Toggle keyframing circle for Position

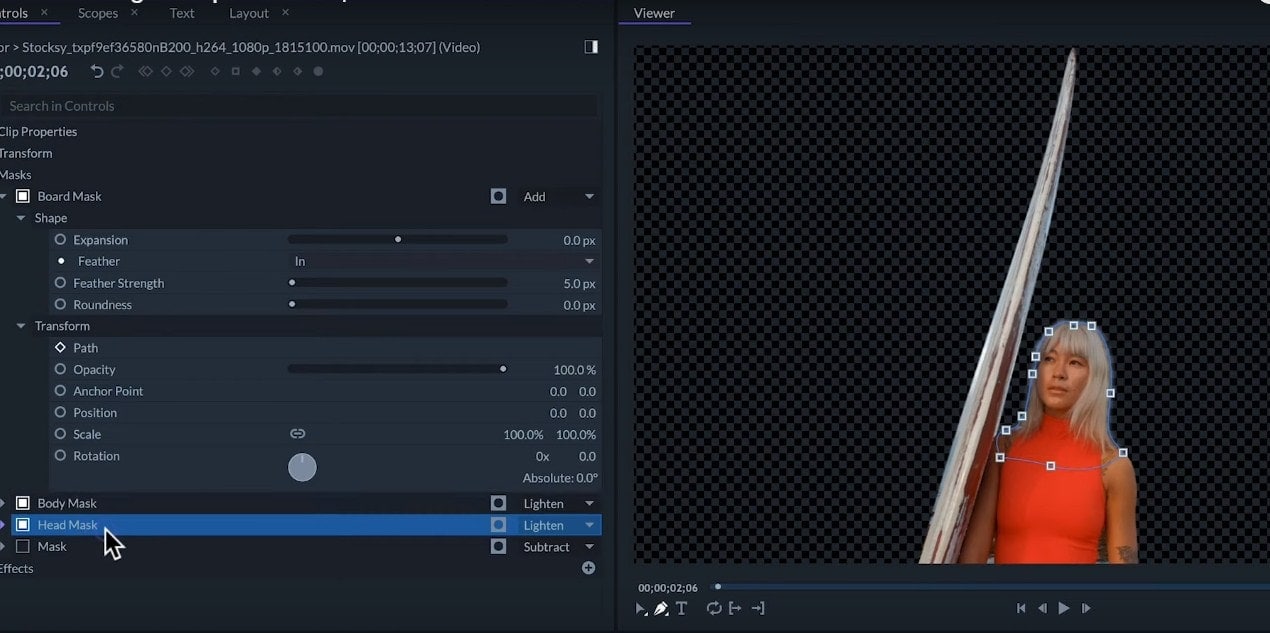point(60,413)
